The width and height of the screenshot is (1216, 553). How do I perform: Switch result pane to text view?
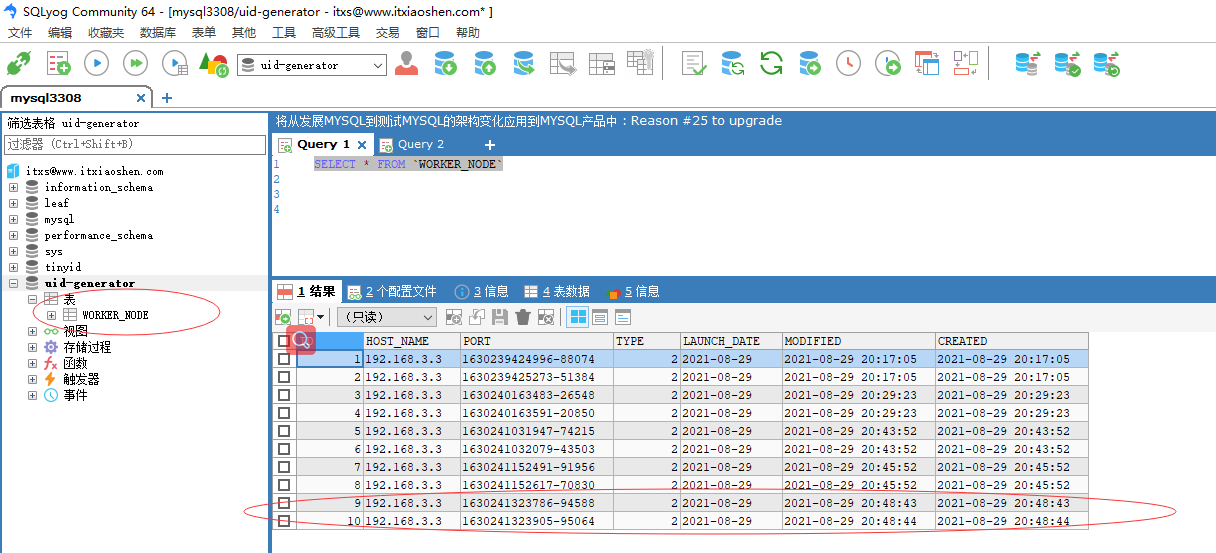[622, 317]
